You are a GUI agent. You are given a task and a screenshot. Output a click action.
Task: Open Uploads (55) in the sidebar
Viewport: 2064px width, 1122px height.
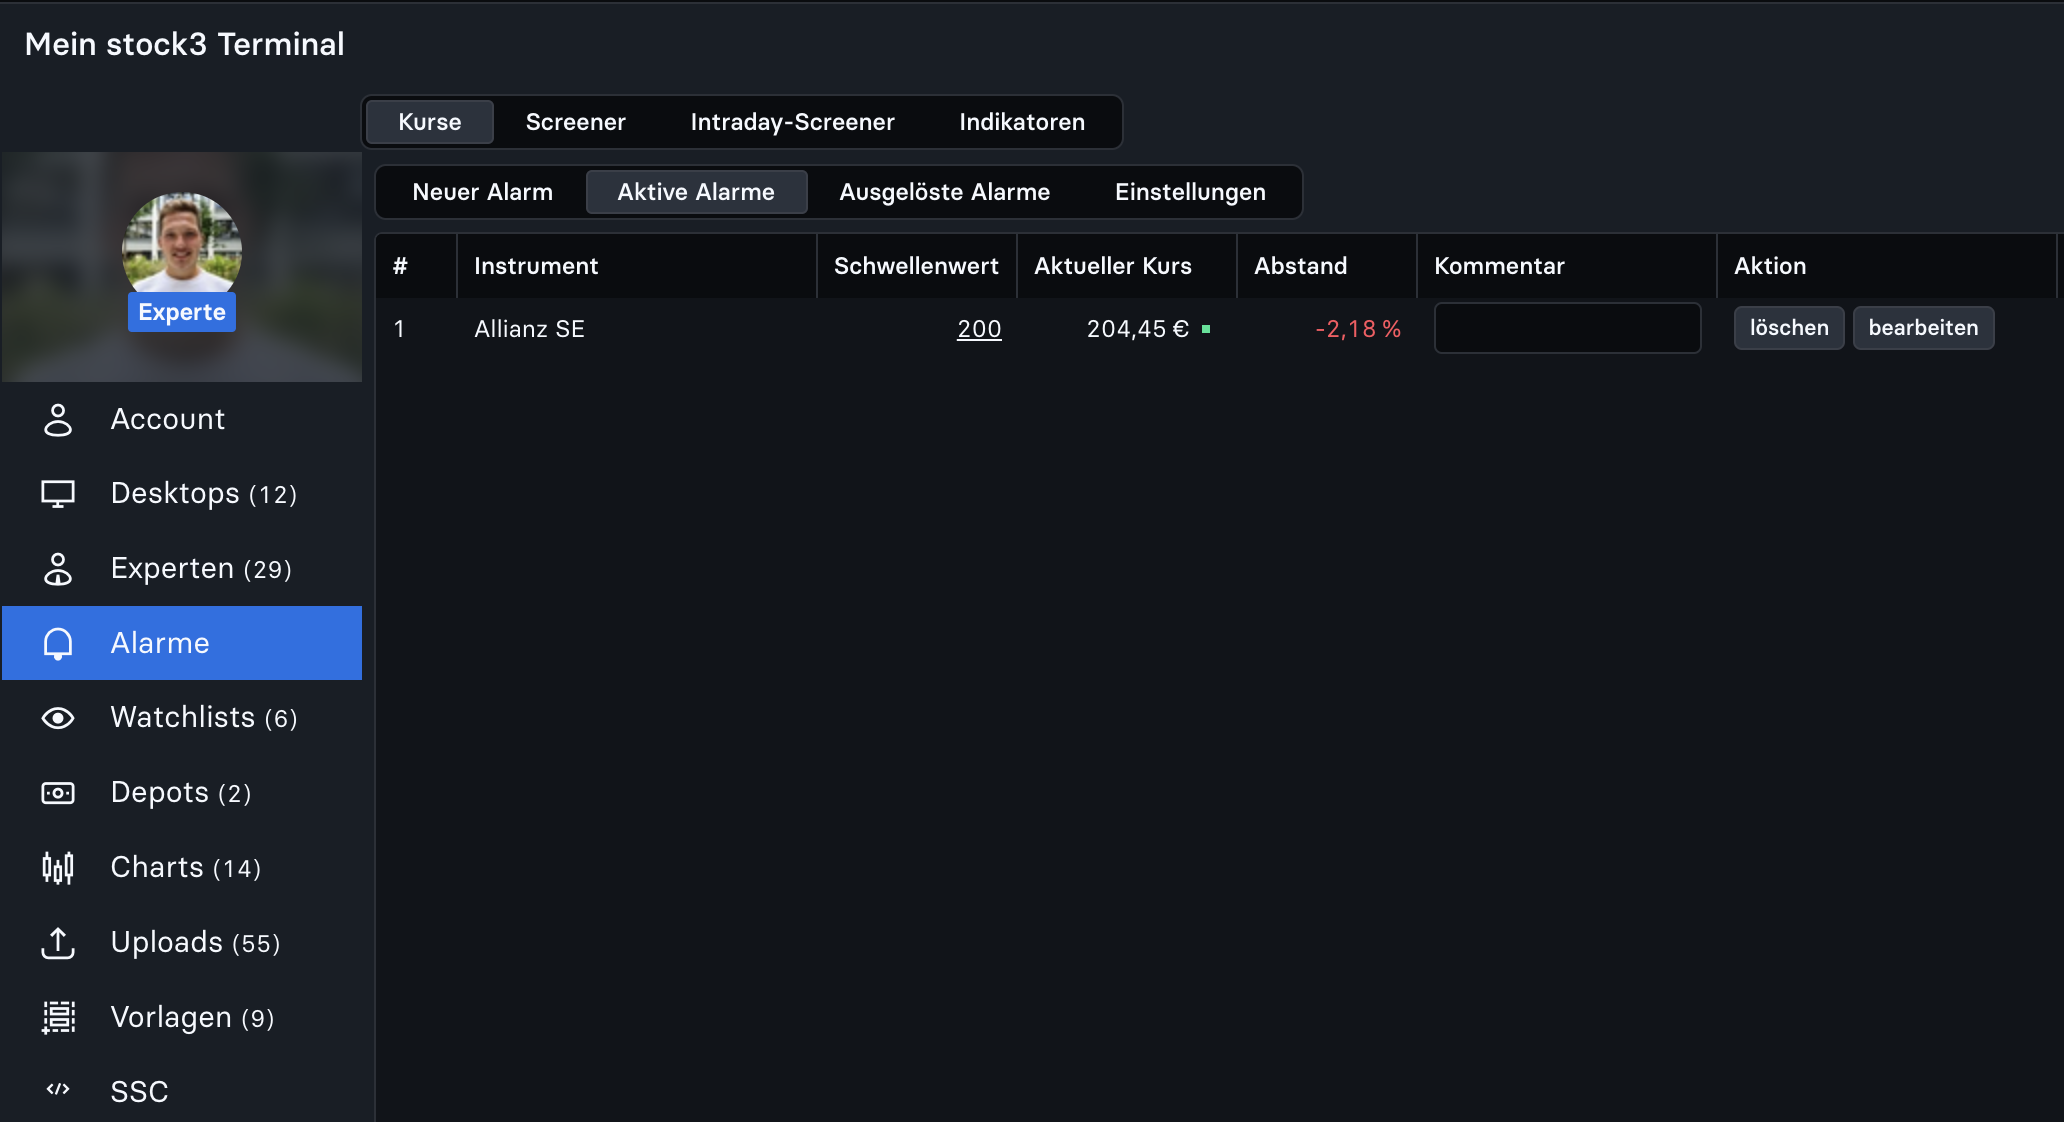182,942
